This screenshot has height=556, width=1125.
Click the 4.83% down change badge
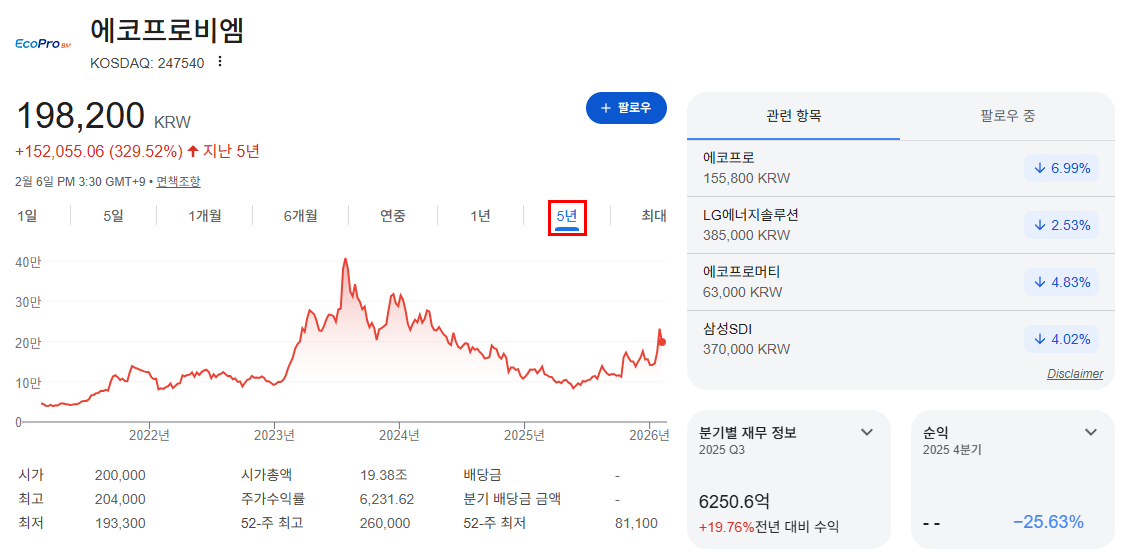(1061, 282)
